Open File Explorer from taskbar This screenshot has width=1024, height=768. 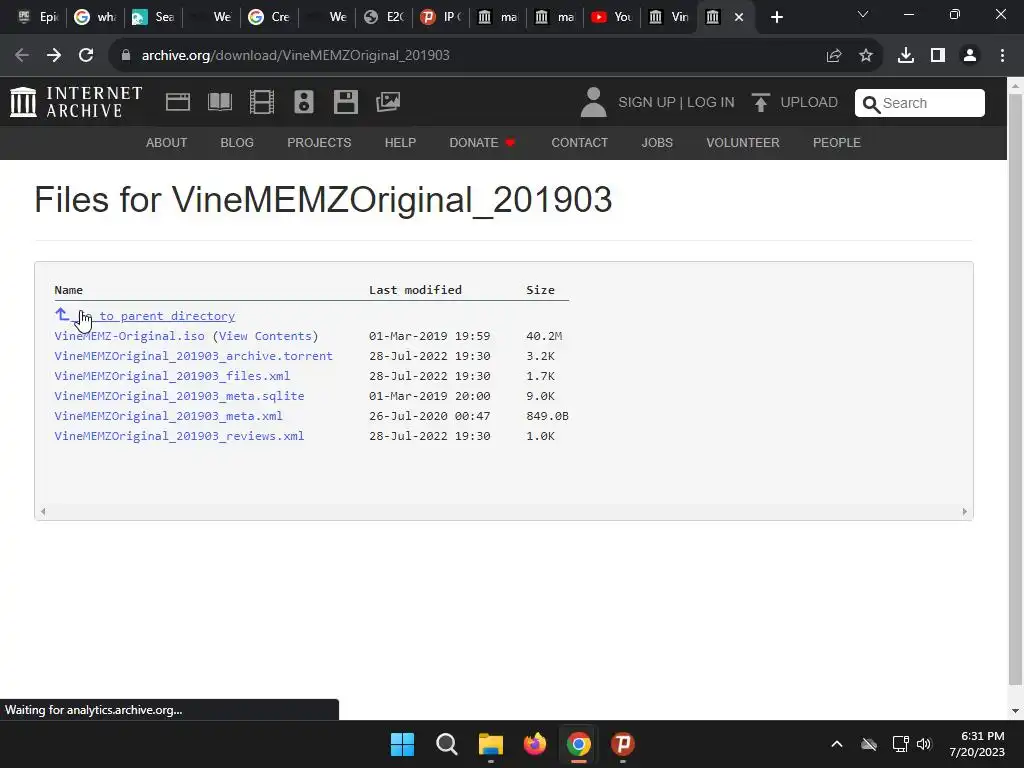click(x=490, y=744)
